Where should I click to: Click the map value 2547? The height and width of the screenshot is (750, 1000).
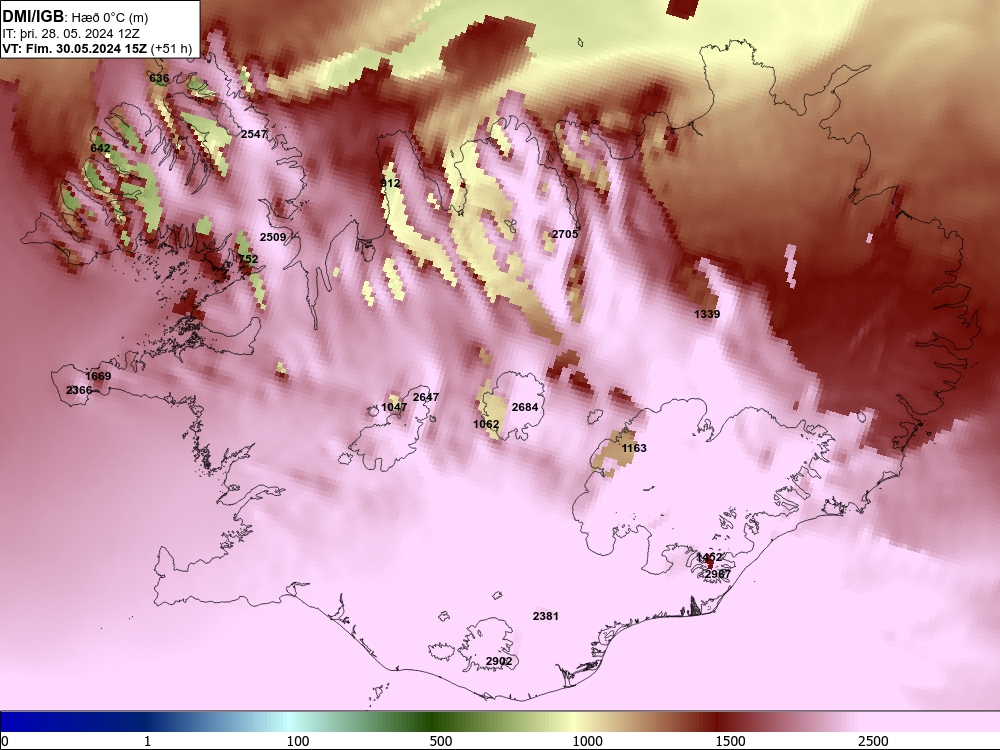(x=254, y=134)
